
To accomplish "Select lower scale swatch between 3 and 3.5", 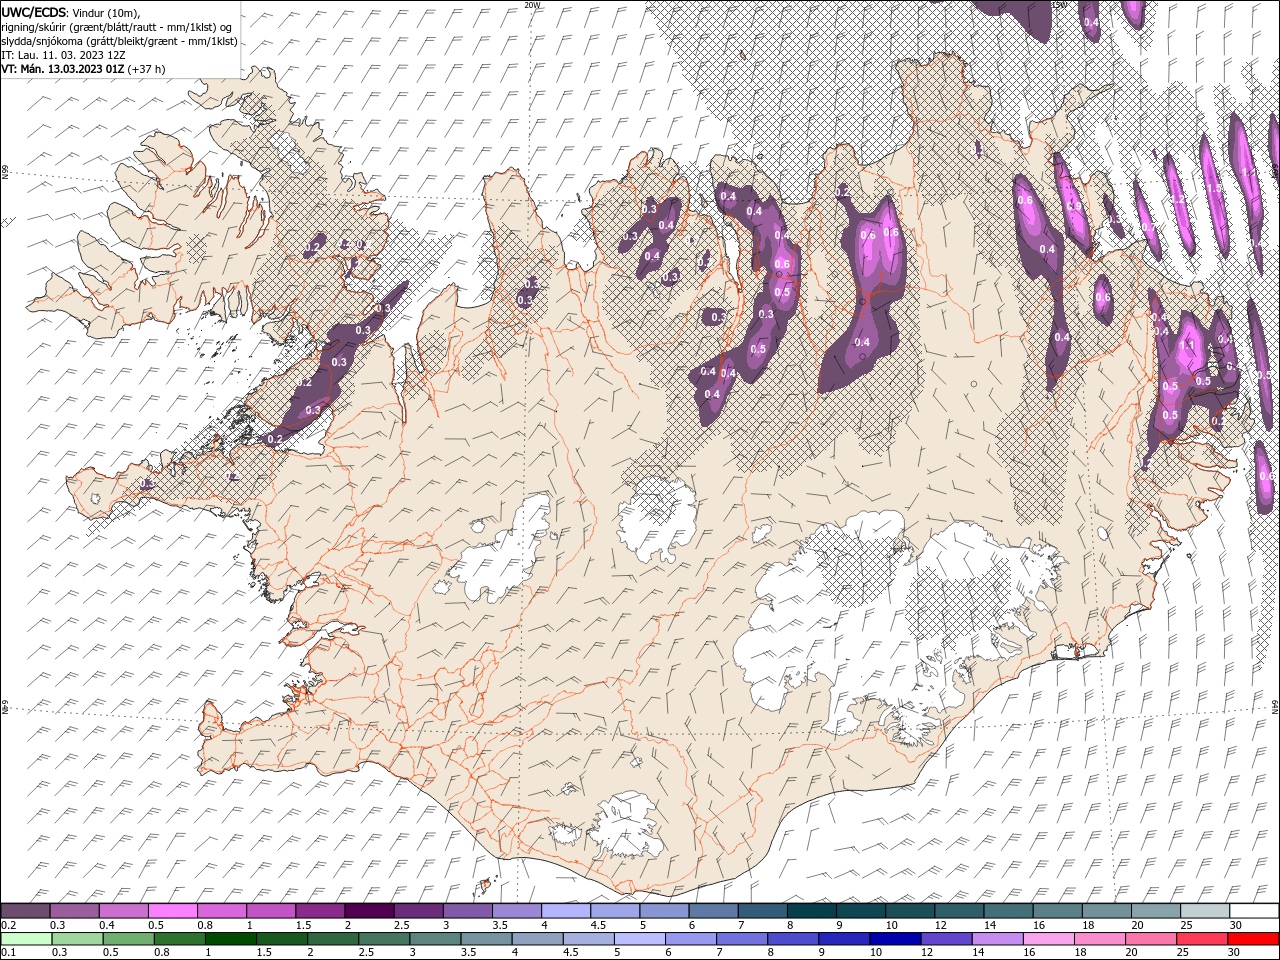I will coord(434,939).
